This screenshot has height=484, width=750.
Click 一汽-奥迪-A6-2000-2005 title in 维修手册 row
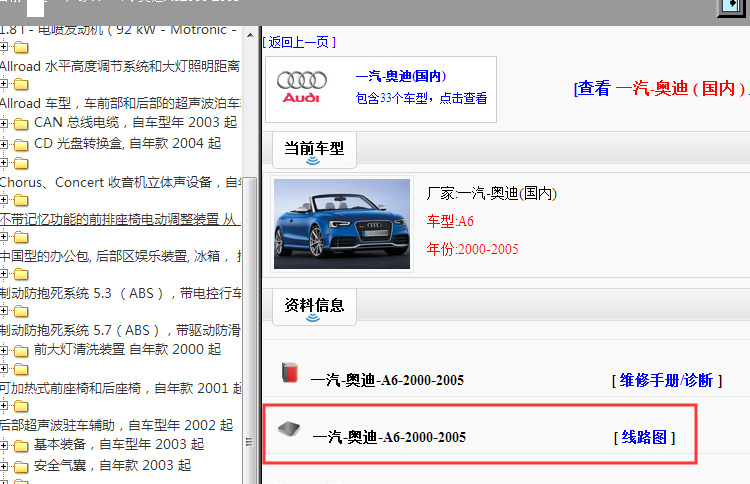coord(387,381)
